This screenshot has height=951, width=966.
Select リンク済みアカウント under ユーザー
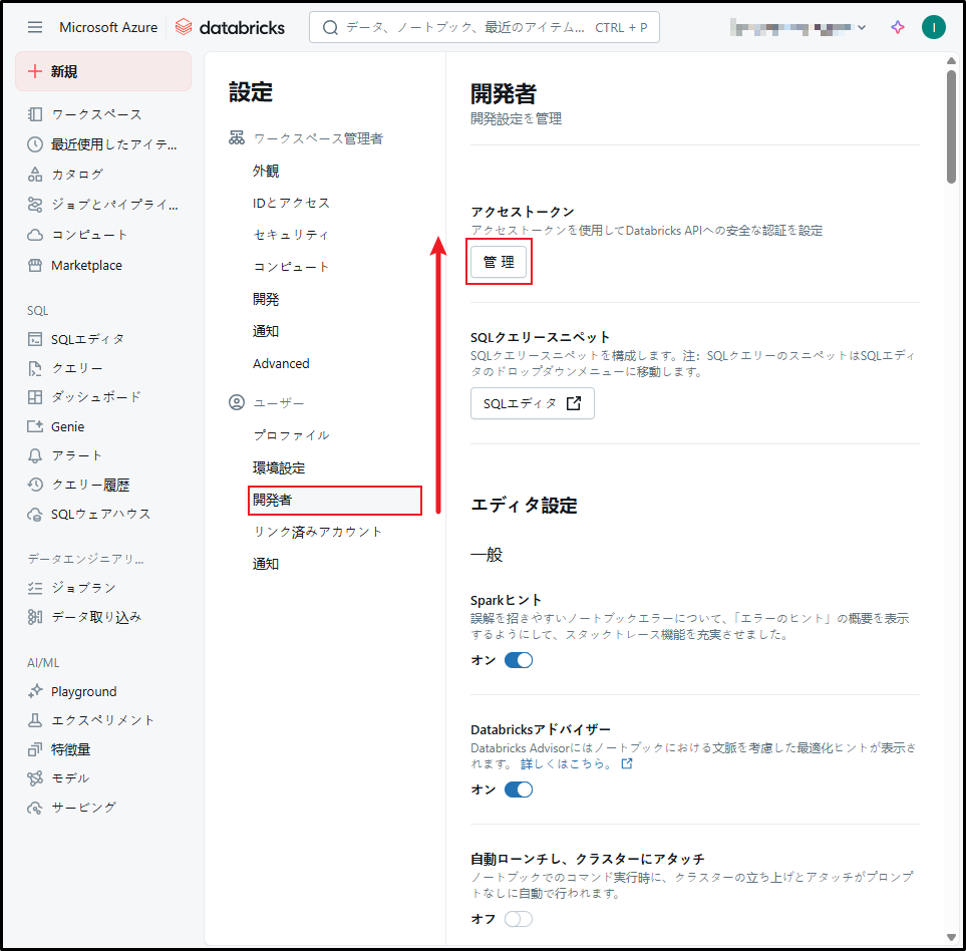click(x=318, y=532)
